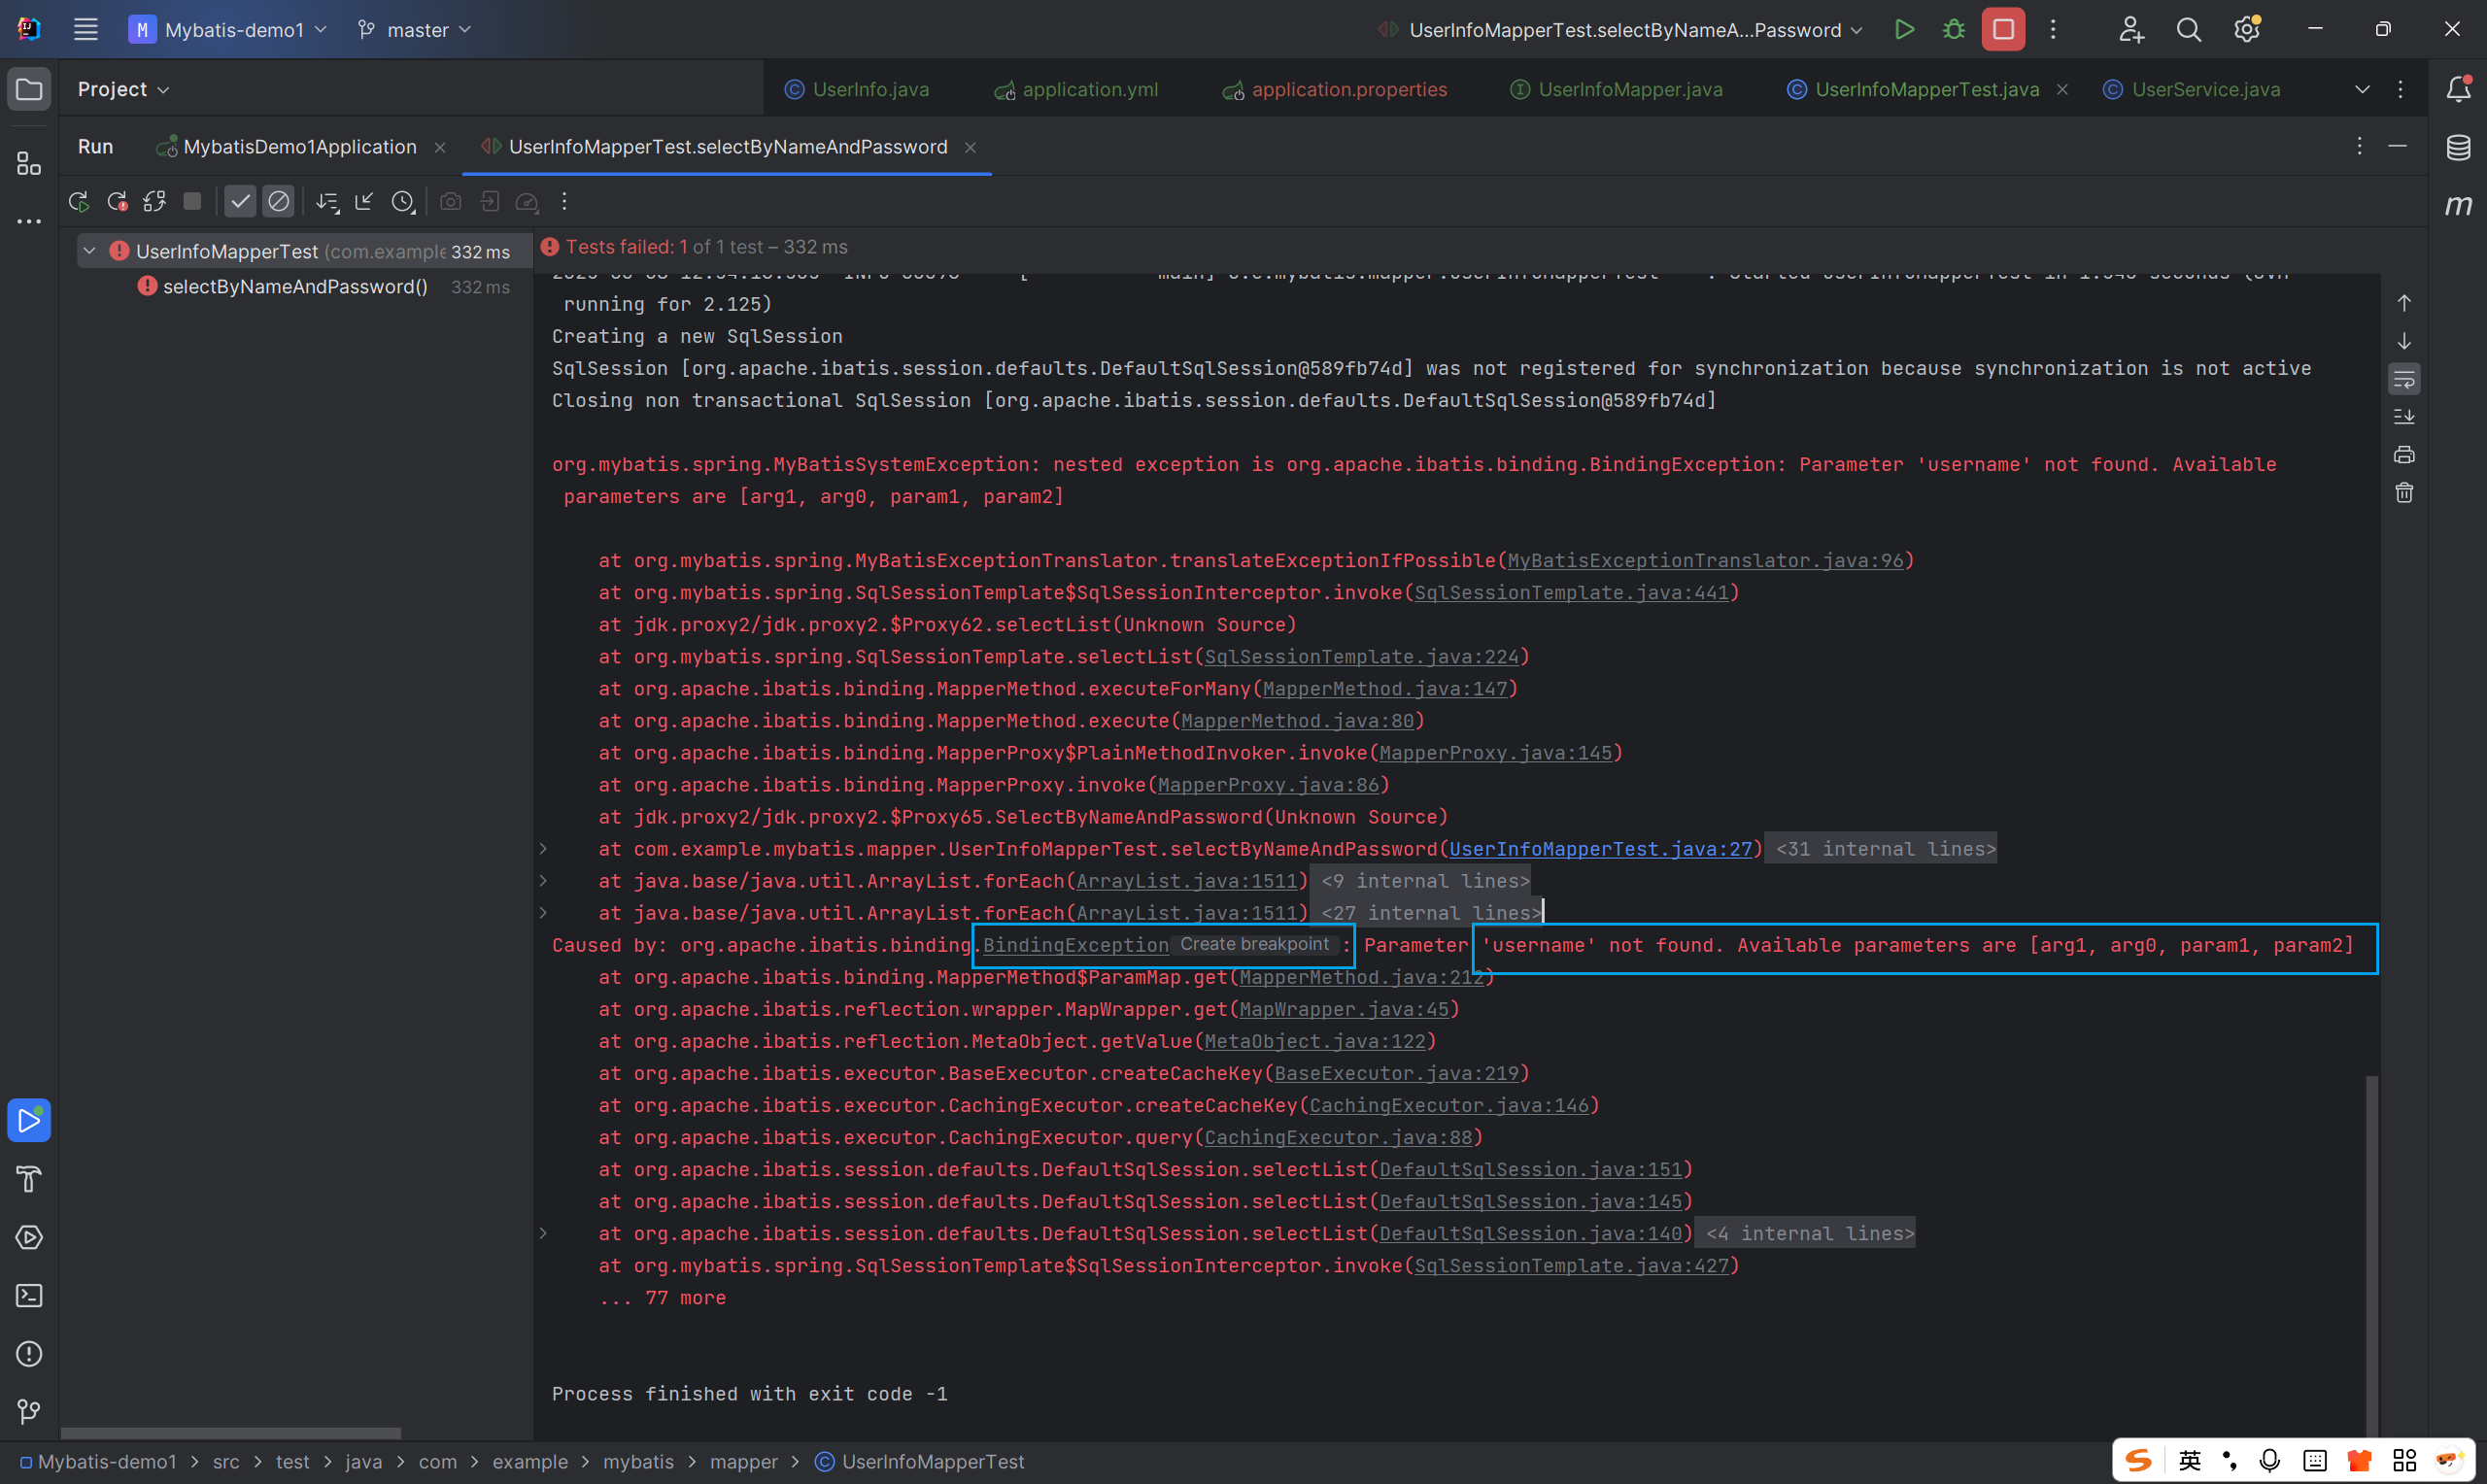Select selectByNameAndPassword() test row
Screen dimensions: 2487x1484
click(x=296, y=287)
